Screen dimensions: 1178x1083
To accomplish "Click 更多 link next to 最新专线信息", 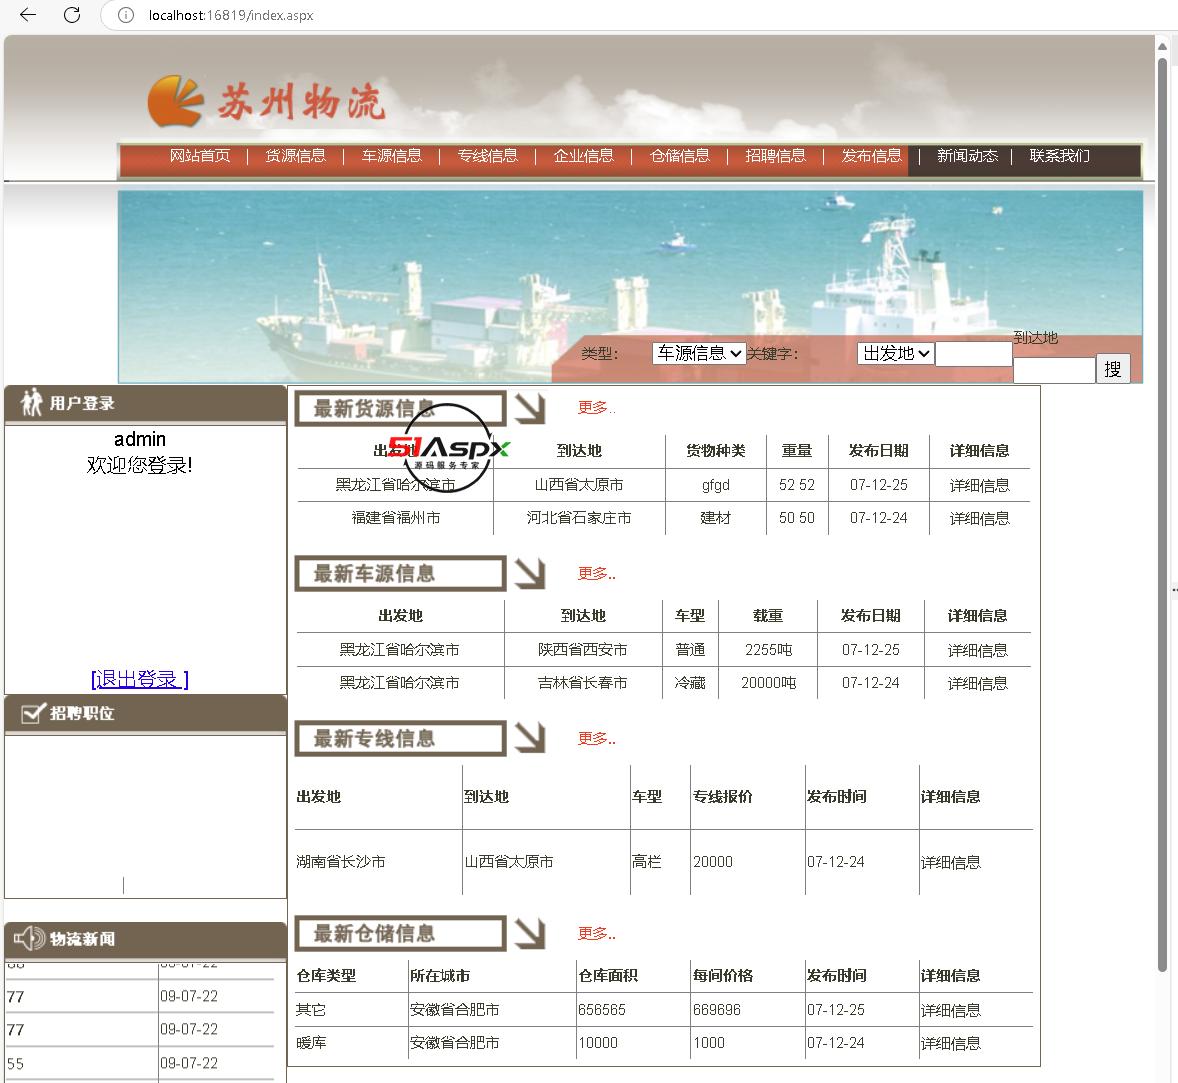I will click(597, 739).
